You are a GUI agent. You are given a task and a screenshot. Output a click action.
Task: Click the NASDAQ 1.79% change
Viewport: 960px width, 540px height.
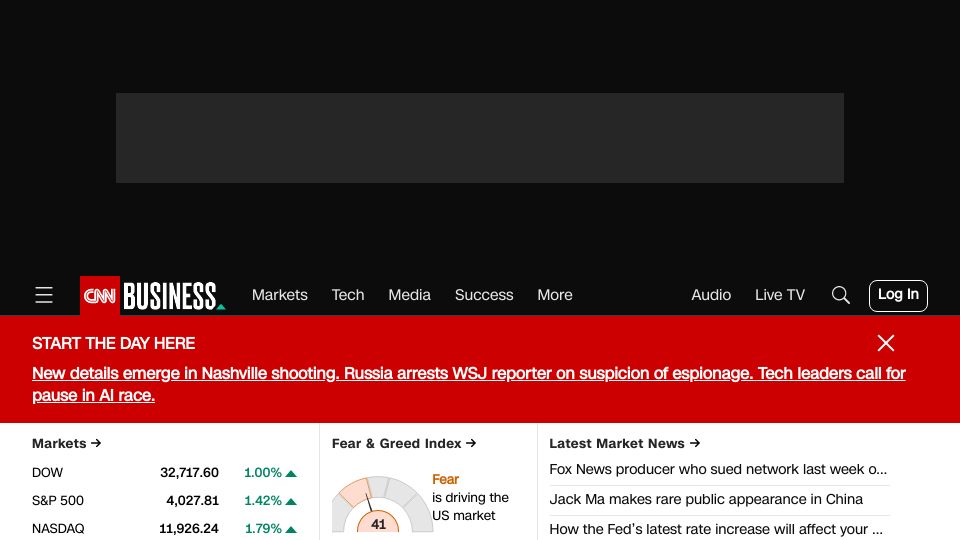(270, 528)
